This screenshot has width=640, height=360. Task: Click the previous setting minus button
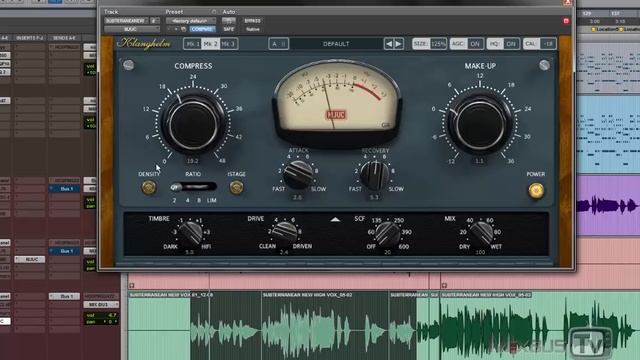(x=169, y=29)
